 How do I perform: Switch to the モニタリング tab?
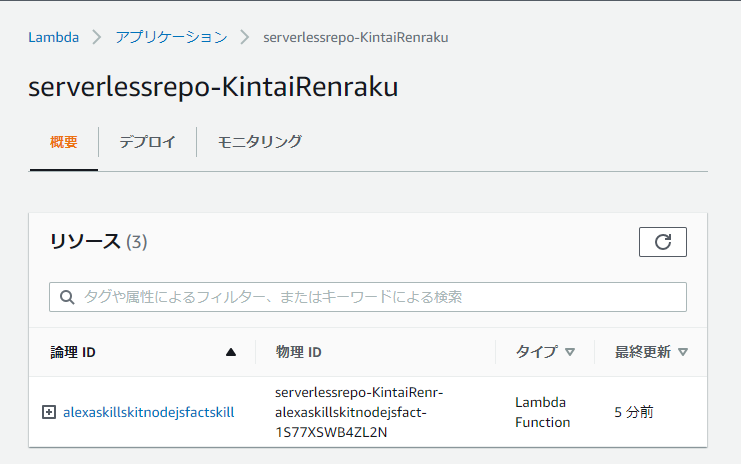pyautogui.click(x=259, y=142)
